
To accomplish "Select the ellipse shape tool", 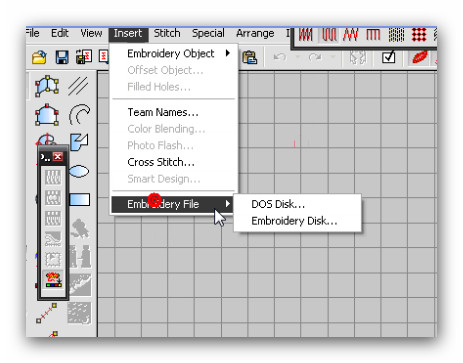I will [79, 172].
